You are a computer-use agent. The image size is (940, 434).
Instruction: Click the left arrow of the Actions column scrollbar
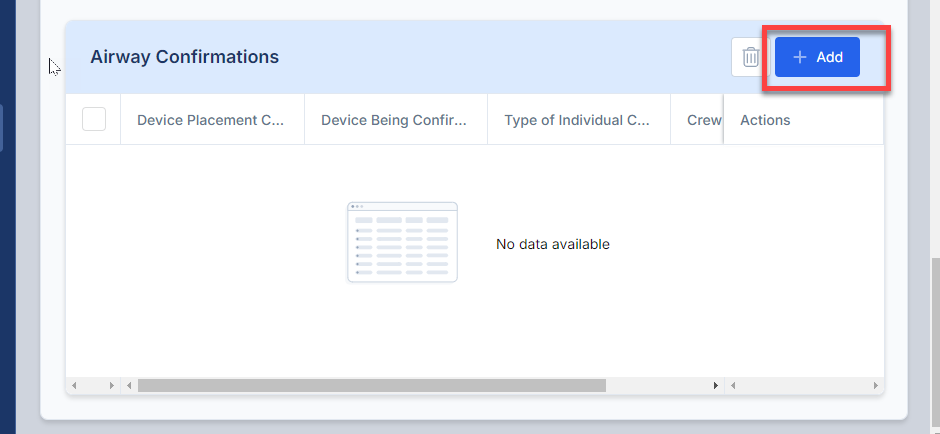pos(733,385)
